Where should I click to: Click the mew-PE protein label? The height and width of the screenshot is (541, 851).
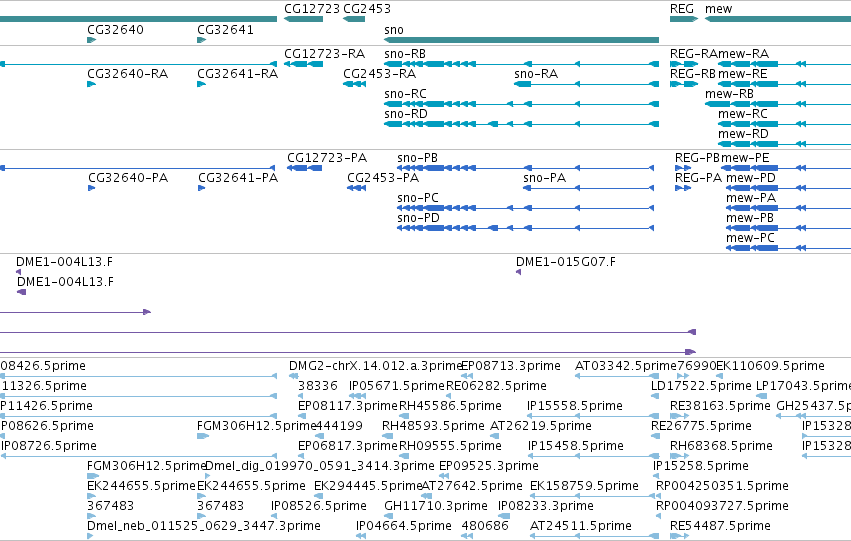click(x=745, y=158)
